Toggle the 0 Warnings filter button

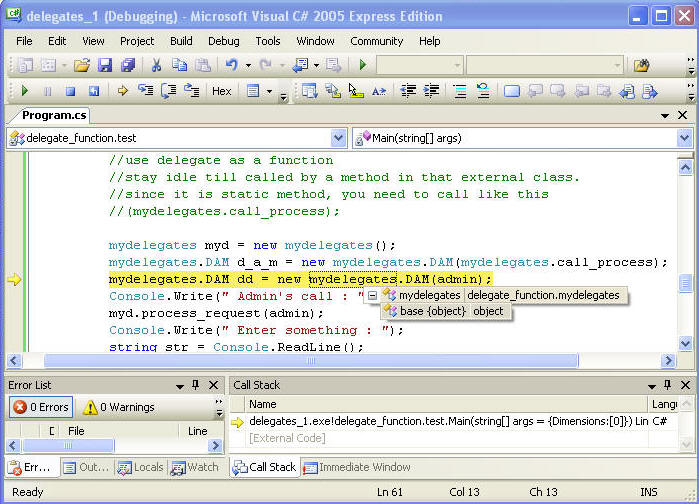coord(118,407)
